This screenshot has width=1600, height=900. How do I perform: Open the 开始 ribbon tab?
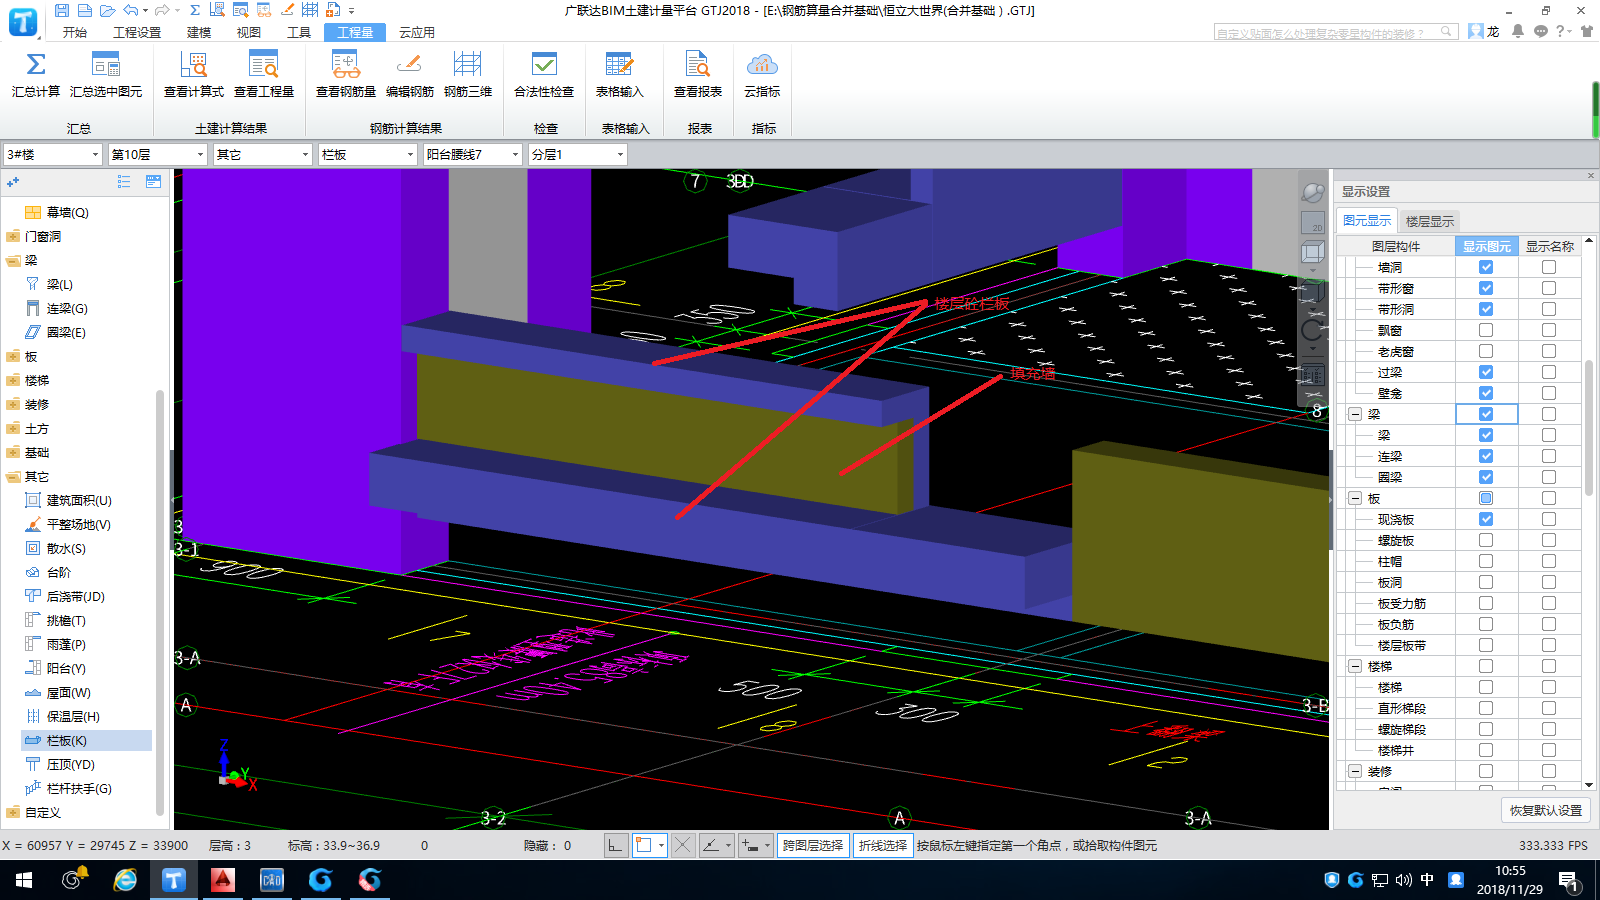pyautogui.click(x=75, y=32)
